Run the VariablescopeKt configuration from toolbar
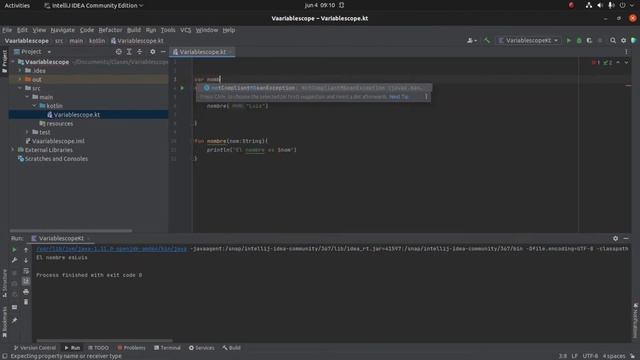Screen dimensions: 640x360 tap(569, 40)
